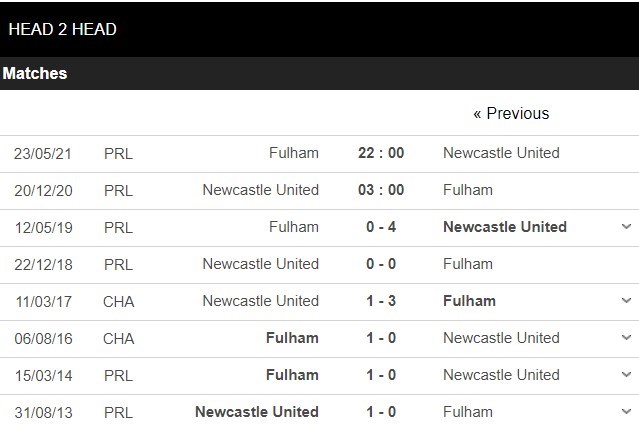Viewport: 639px width, 430px height.
Task: Click Fulham in the 23/05/21 fixture
Action: (294, 153)
